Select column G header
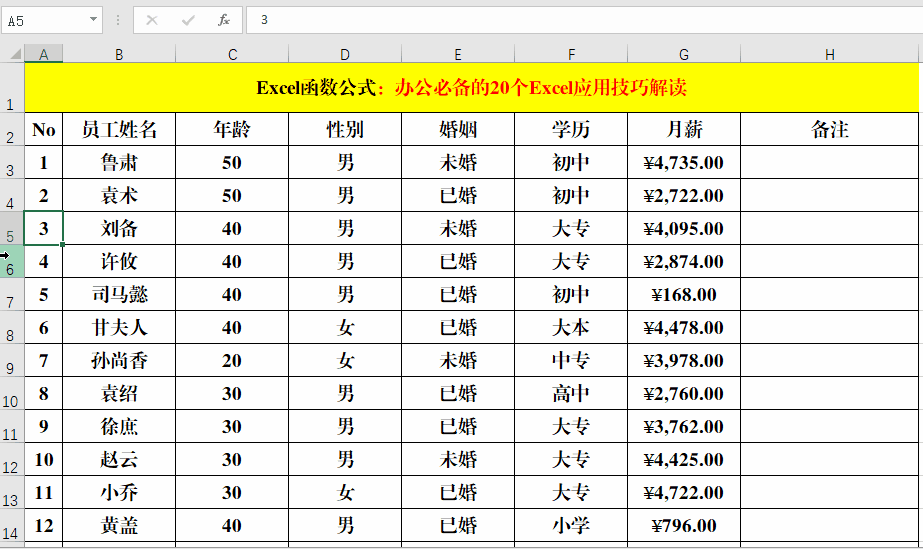 684,55
